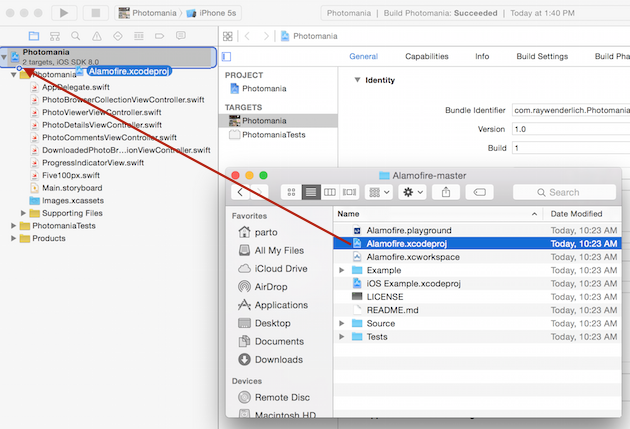
Task: Open the Finder Action gear dropdown
Action: [413, 192]
